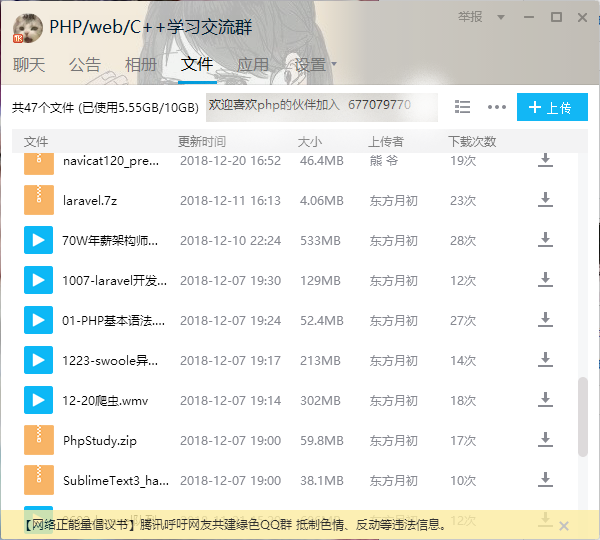Click the 共47个文件 storage usage text

(105, 108)
